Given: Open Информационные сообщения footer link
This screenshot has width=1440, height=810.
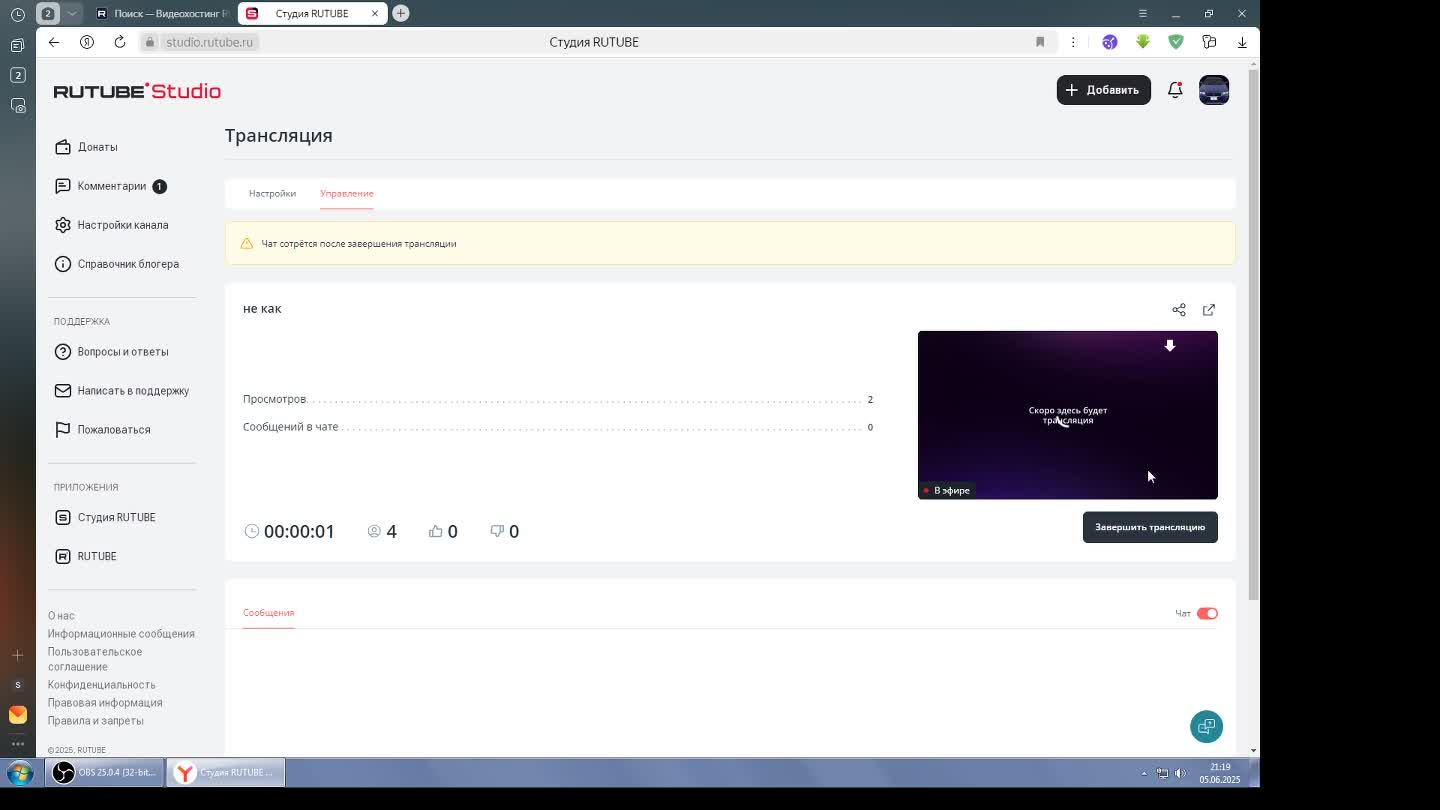Looking at the screenshot, I should point(121,634).
